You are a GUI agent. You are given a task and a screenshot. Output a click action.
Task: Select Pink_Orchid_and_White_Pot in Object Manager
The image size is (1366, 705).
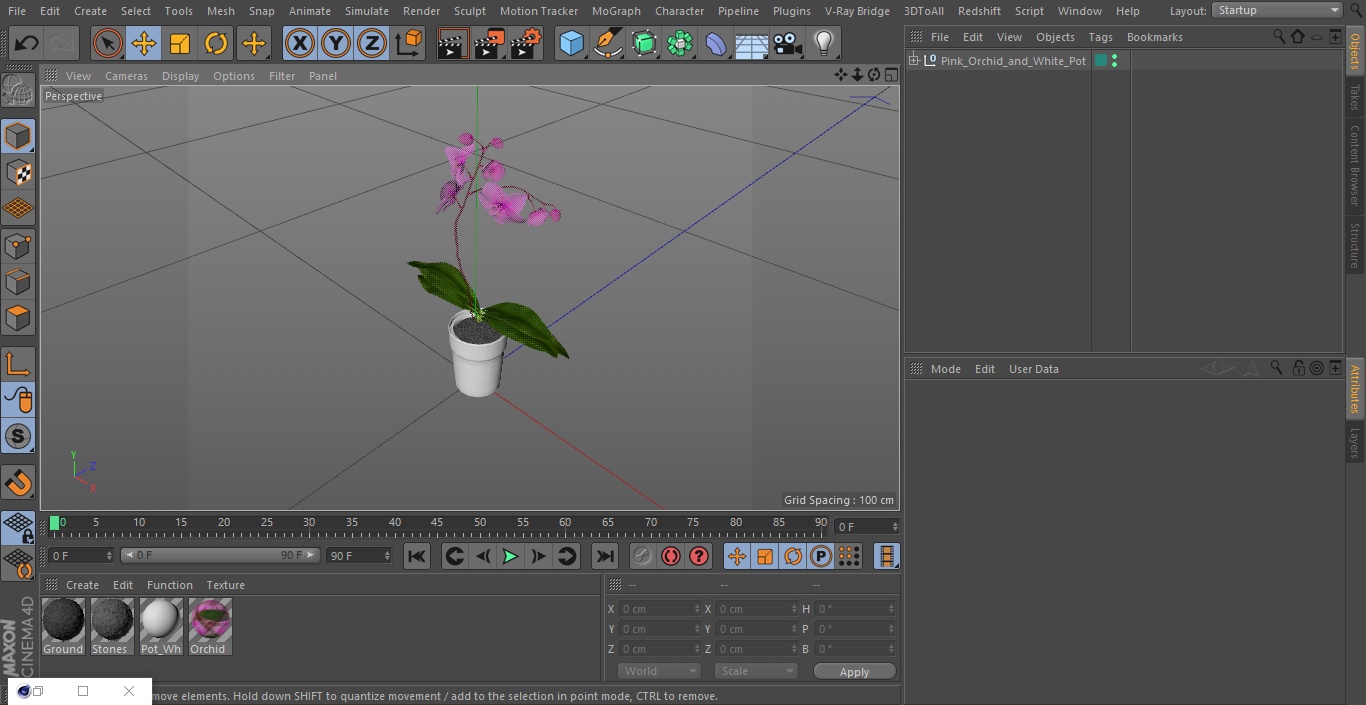point(1013,61)
